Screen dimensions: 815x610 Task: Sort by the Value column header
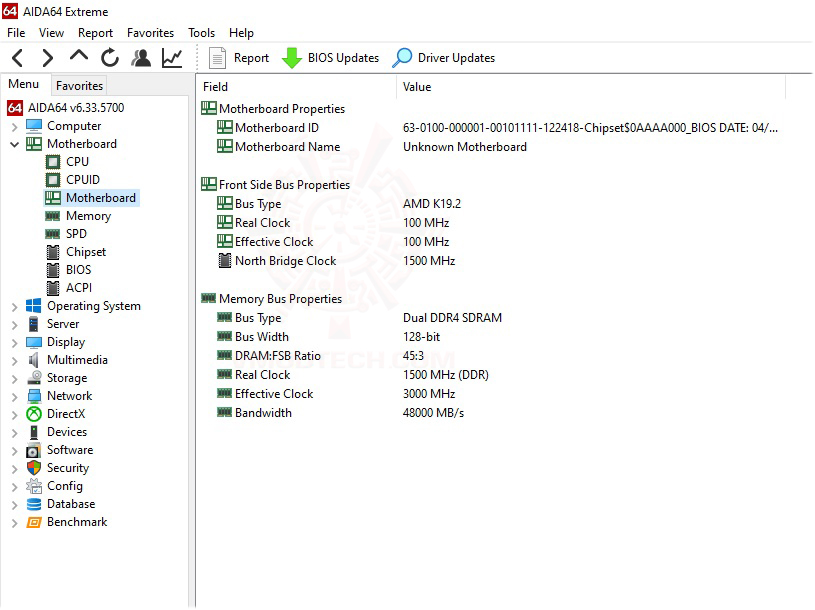coord(591,87)
